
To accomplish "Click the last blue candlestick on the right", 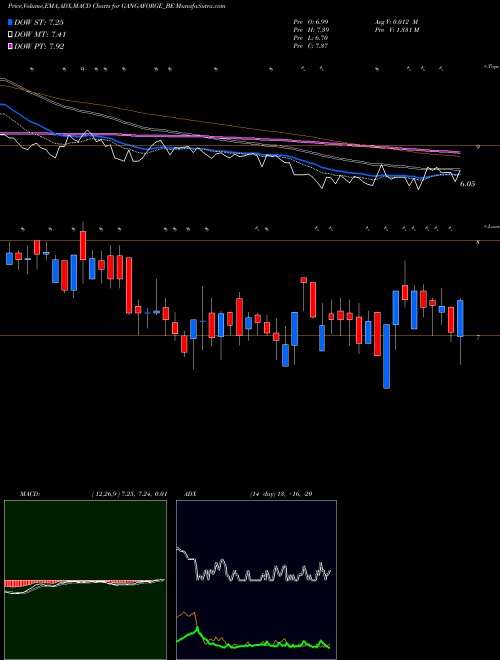I will tap(460, 318).
